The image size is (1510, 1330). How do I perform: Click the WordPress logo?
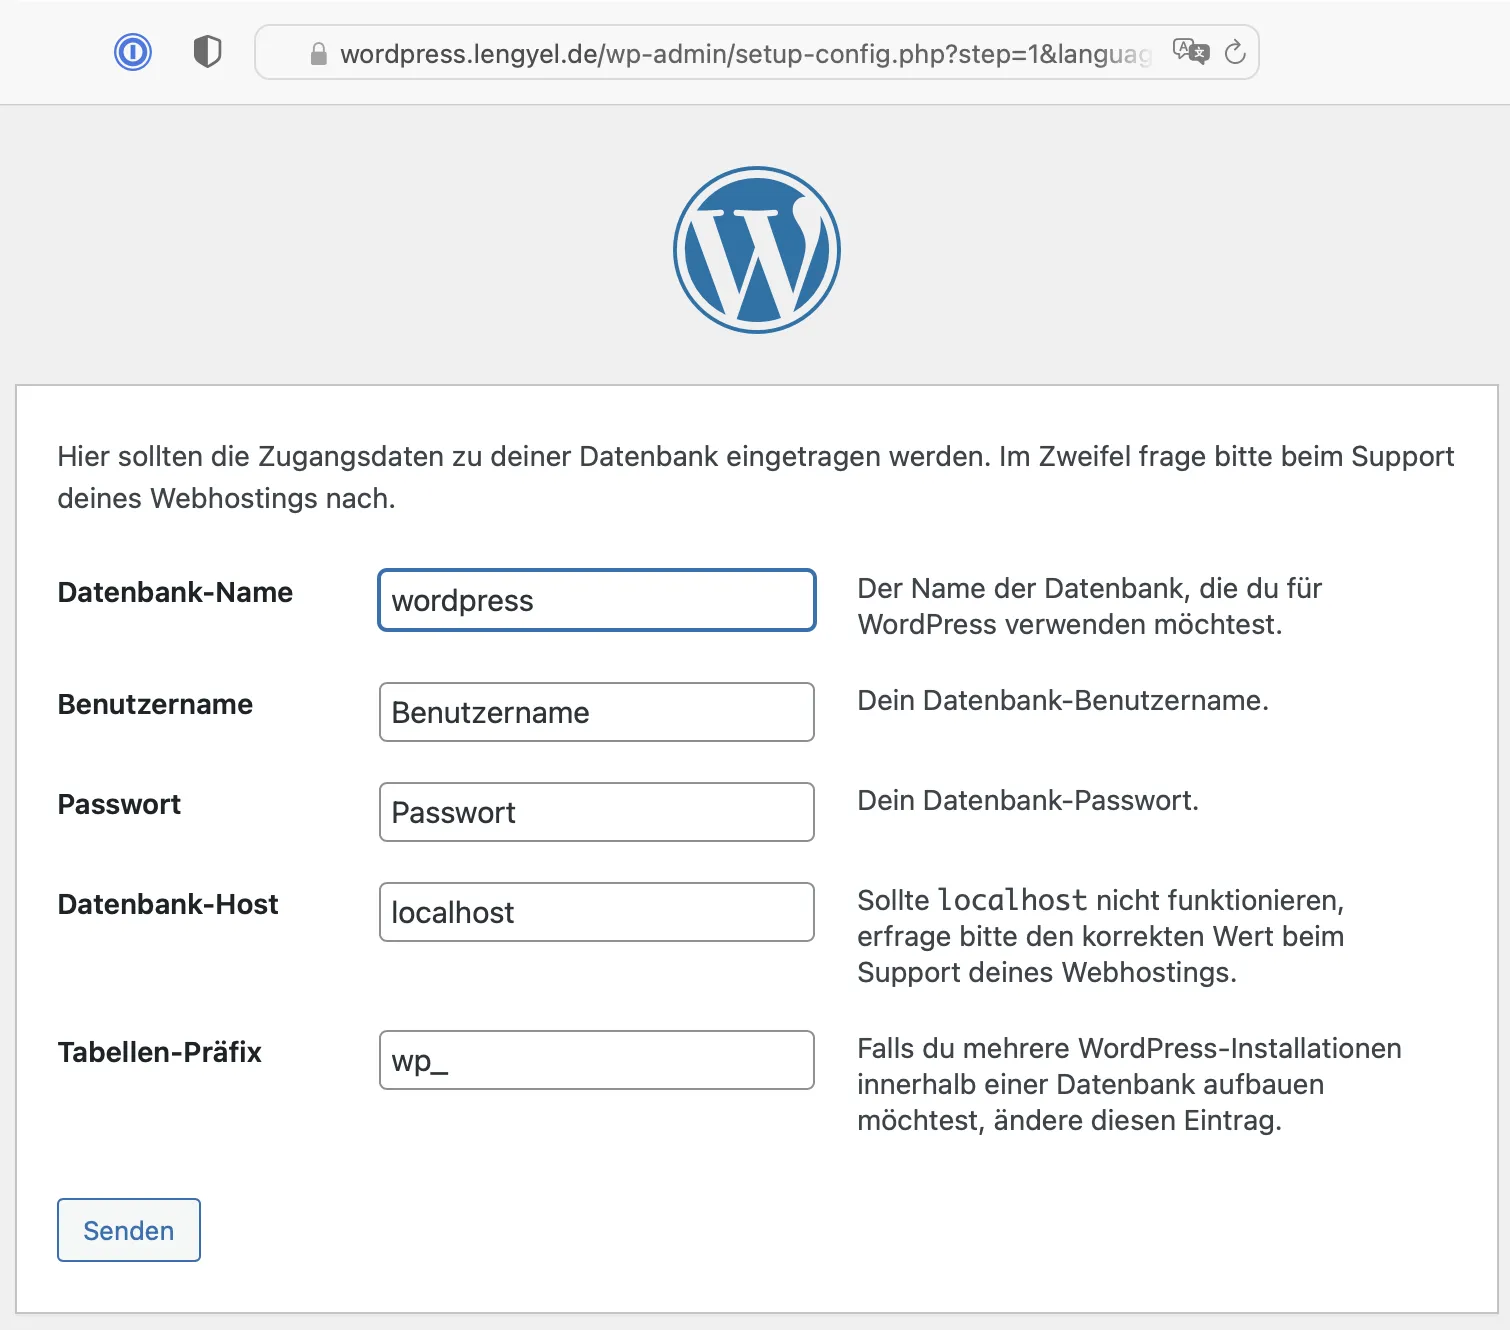757,250
